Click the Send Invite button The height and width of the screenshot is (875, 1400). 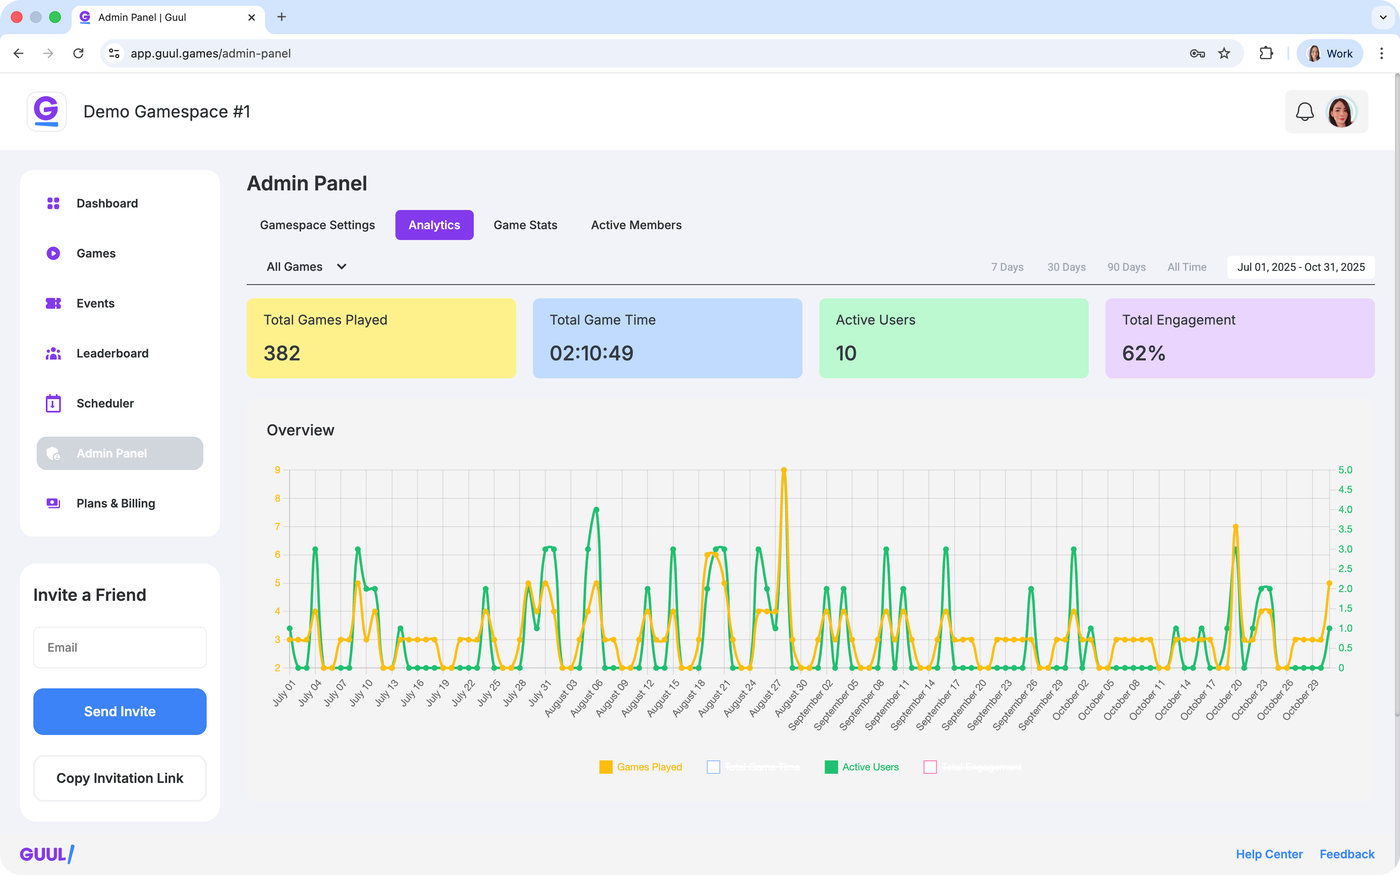pos(120,712)
